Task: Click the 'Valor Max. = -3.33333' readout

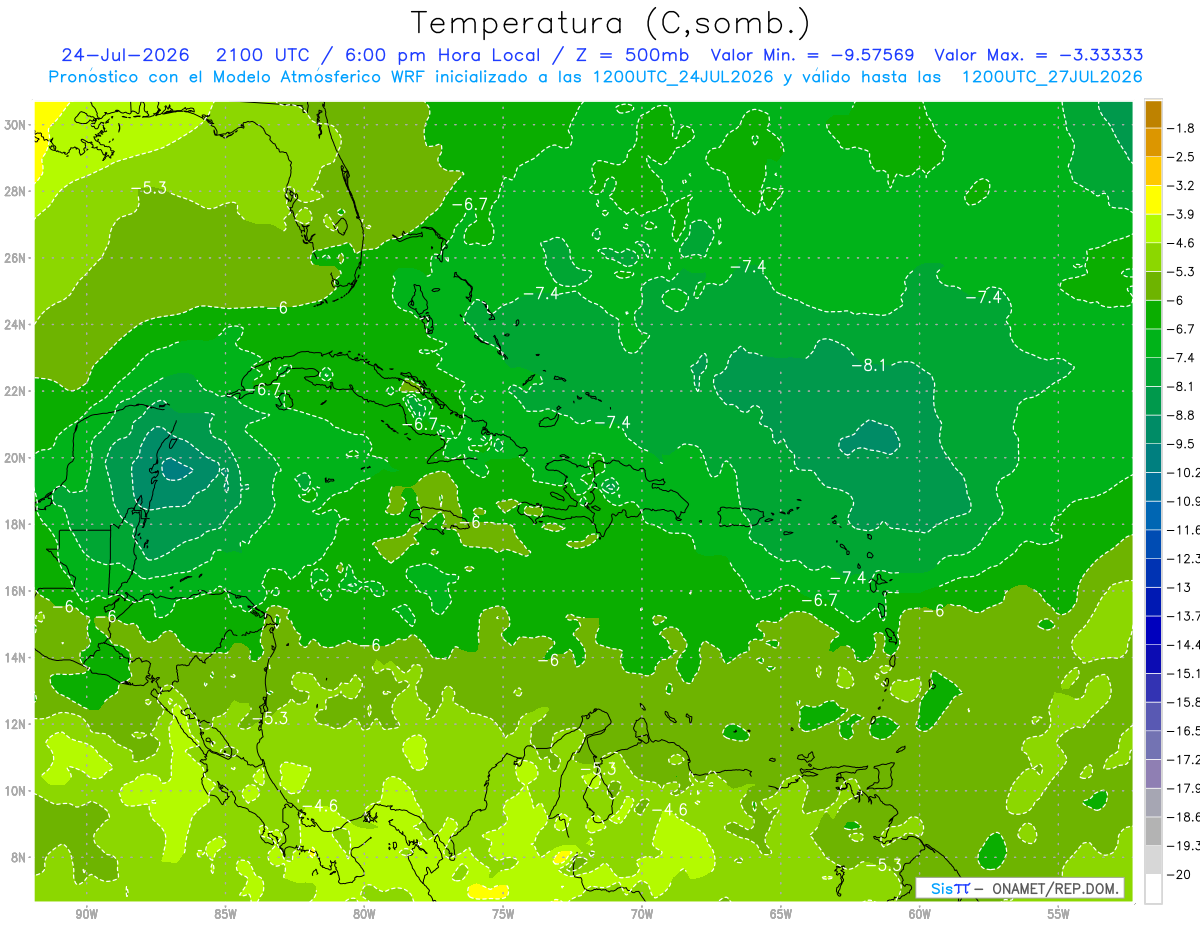Action: 1039,55
